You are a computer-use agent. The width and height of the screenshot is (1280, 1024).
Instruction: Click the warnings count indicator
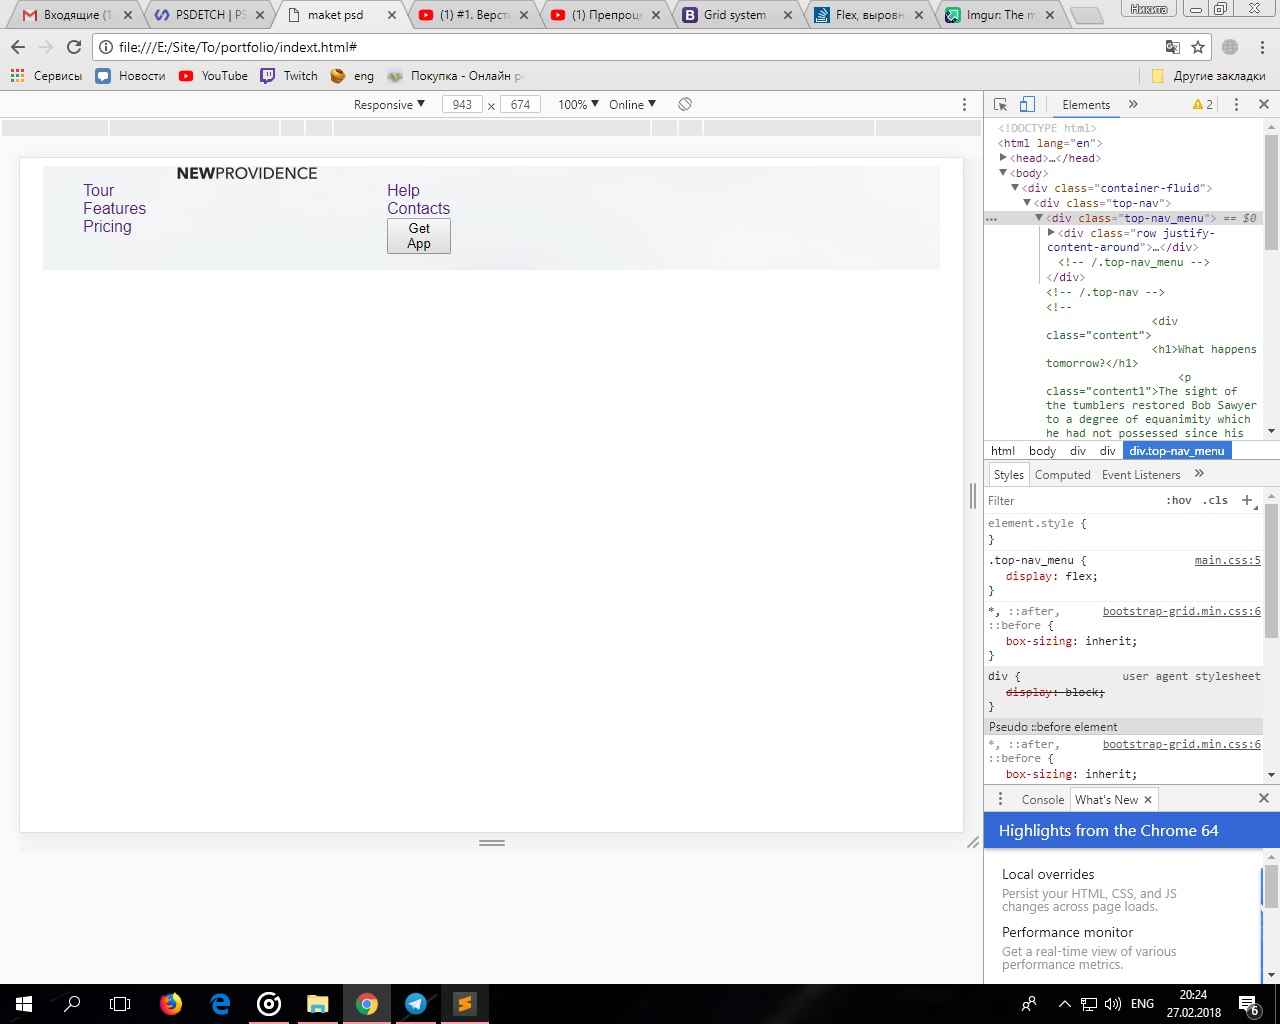(1203, 105)
